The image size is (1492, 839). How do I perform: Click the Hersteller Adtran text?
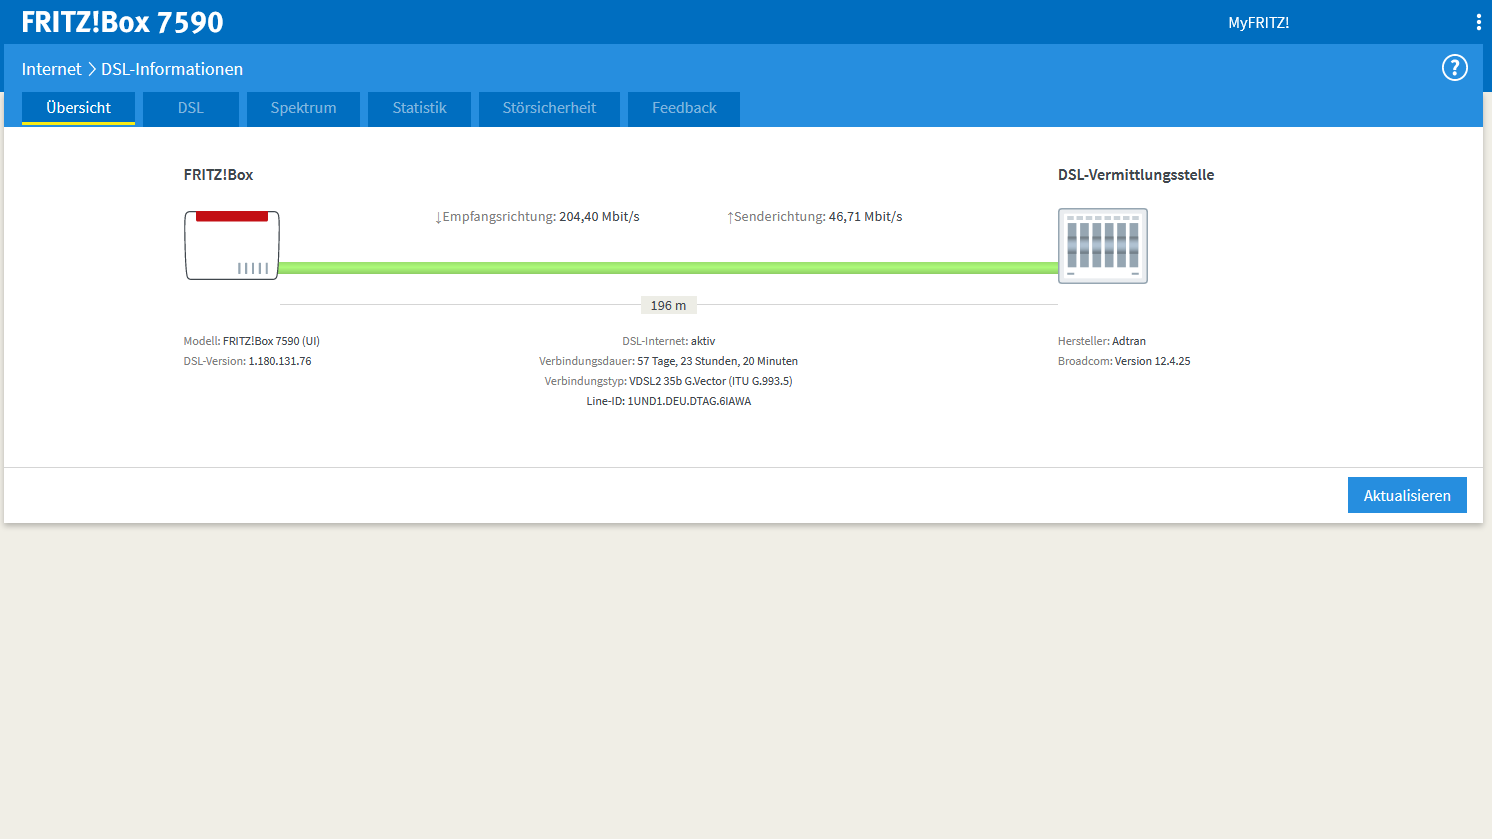[1102, 341]
